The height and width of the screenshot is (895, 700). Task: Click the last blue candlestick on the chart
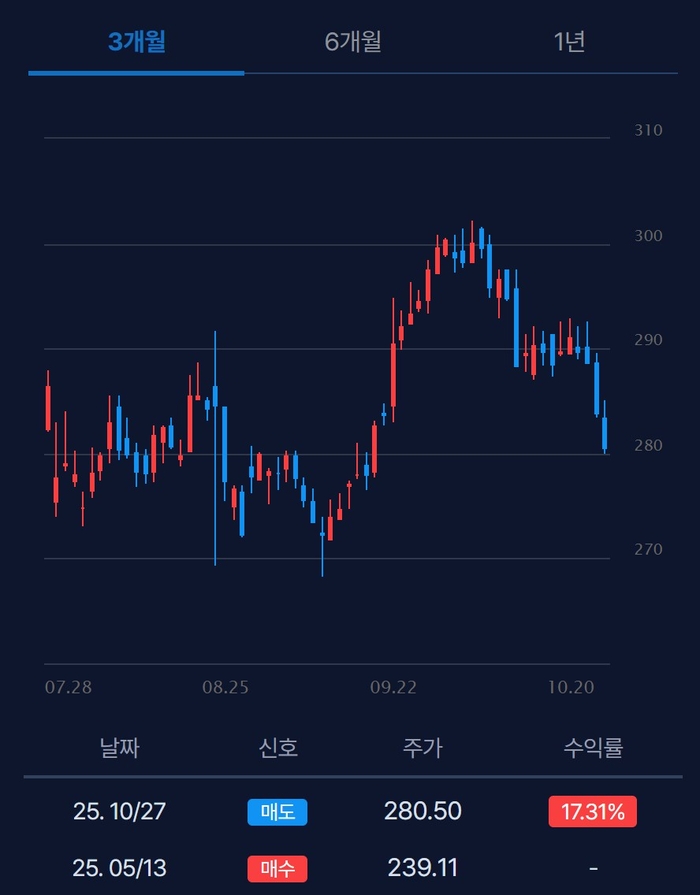[605, 434]
